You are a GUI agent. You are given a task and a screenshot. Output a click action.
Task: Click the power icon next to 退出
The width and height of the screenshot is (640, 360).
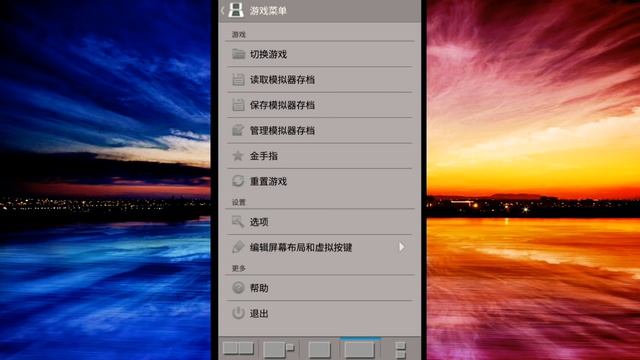tap(238, 313)
